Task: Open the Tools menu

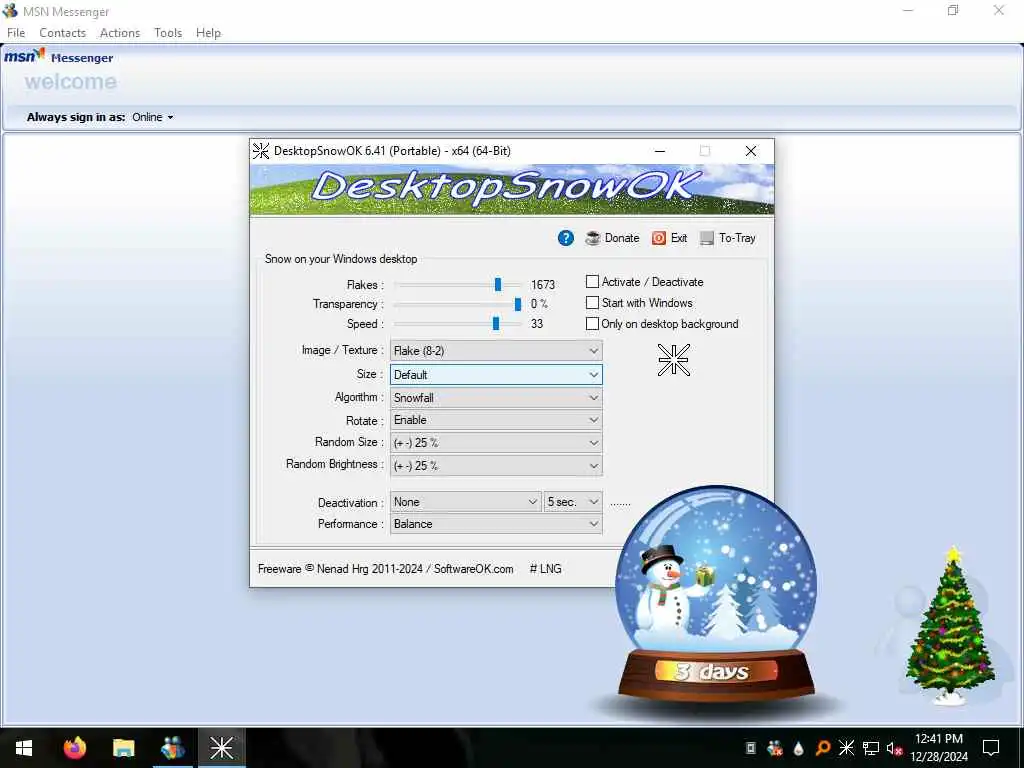Action: point(168,33)
